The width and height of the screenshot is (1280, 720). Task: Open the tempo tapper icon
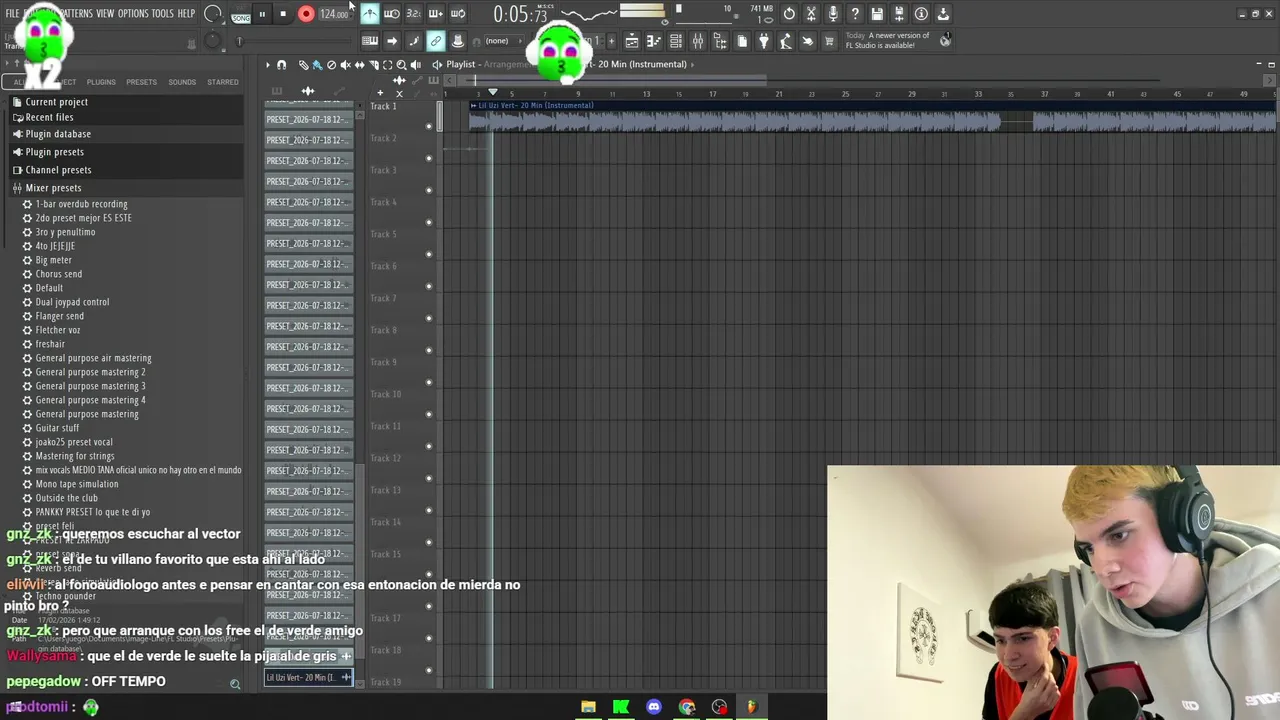(786, 41)
